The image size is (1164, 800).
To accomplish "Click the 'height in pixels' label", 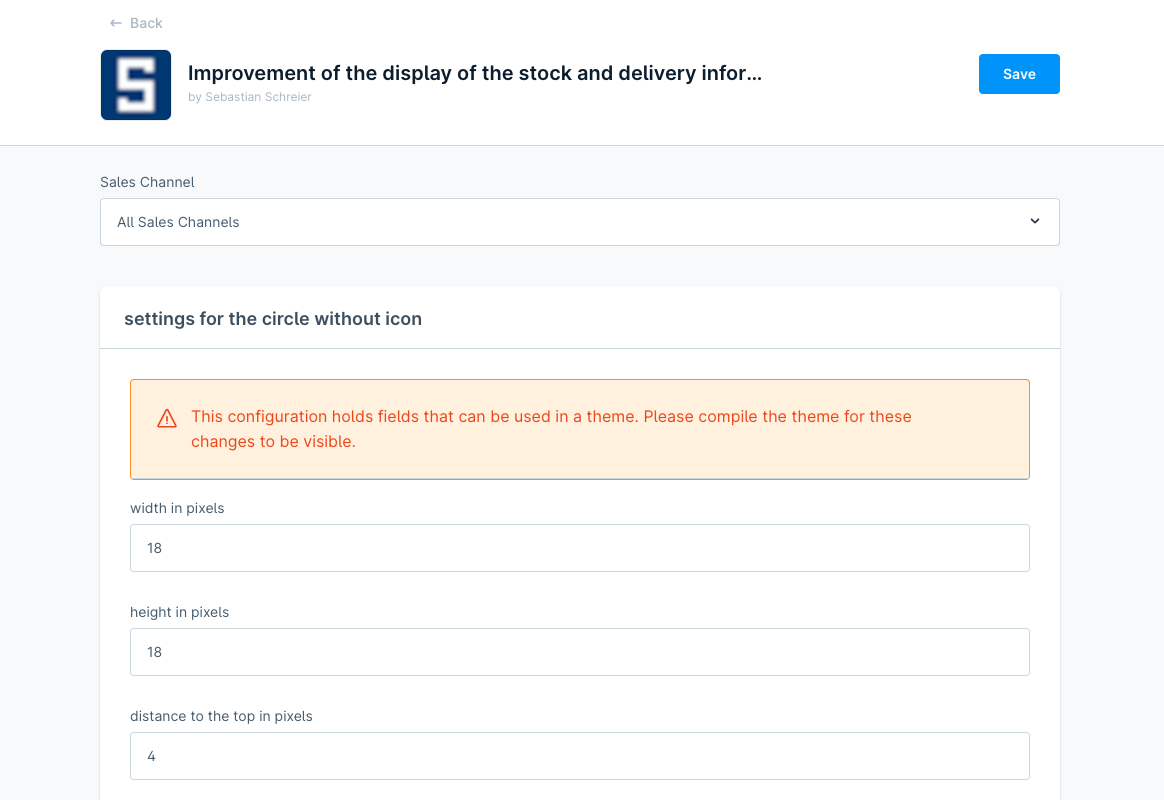I will tap(179, 612).
